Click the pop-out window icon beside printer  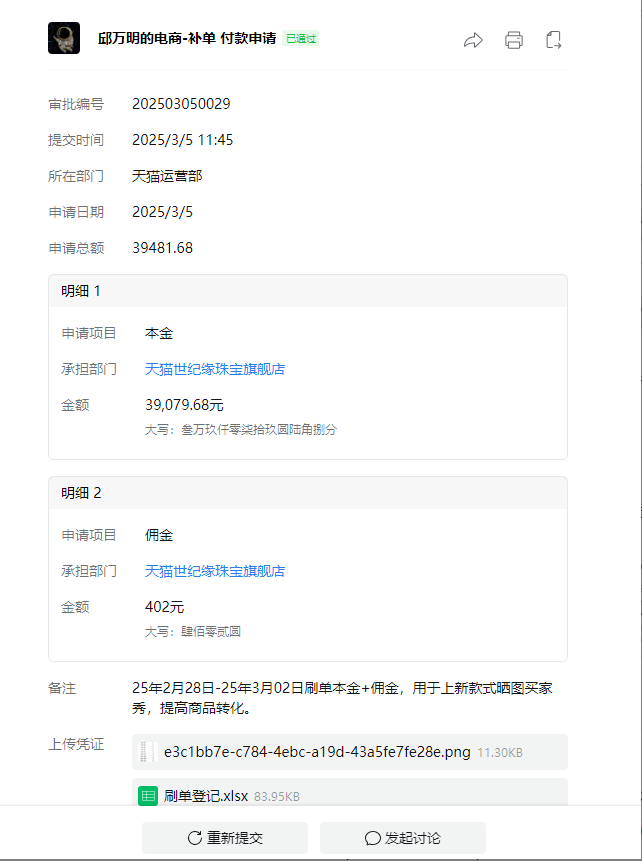(x=553, y=40)
